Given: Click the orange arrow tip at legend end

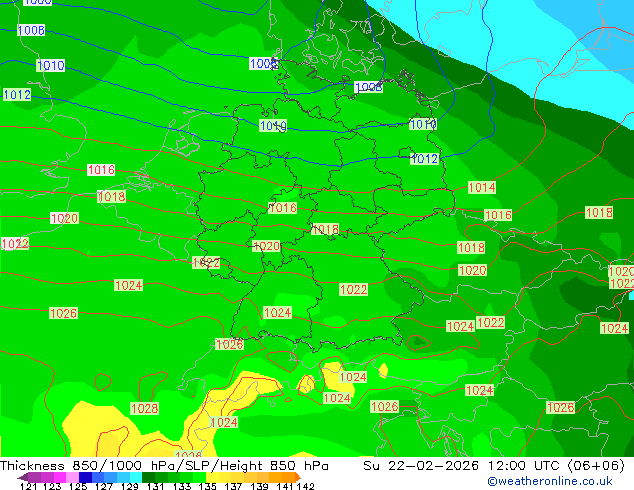Looking at the screenshot, I should [298, 477].
